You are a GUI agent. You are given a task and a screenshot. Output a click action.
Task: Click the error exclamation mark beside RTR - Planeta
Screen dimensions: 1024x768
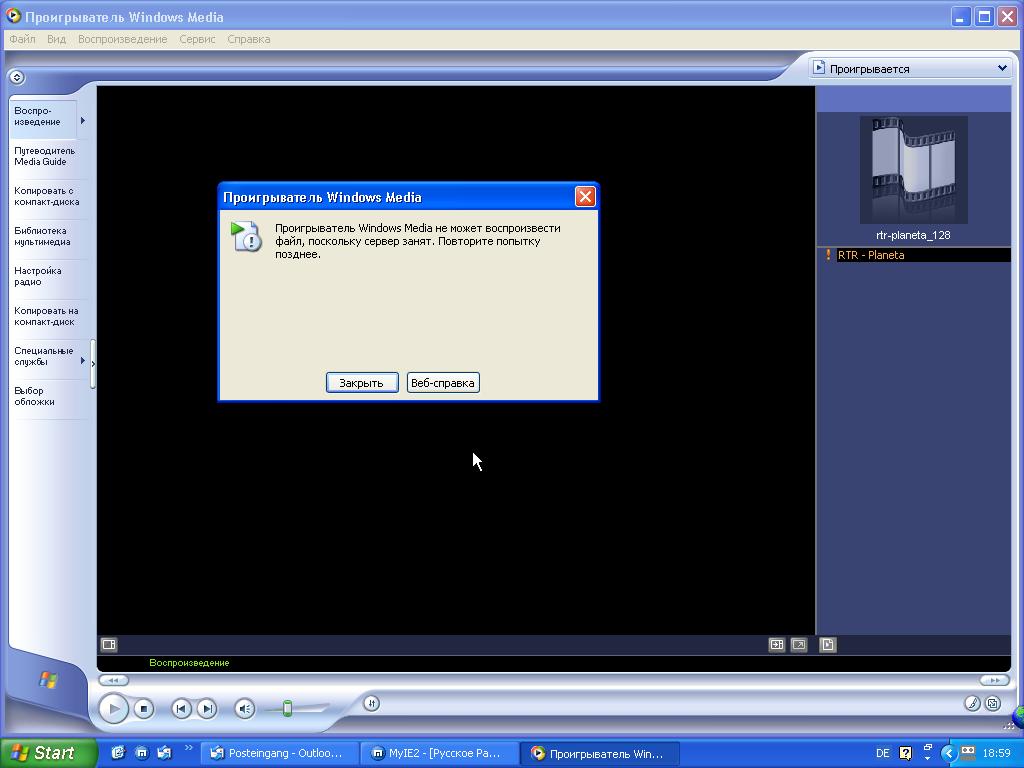click(x=828, y=255)
